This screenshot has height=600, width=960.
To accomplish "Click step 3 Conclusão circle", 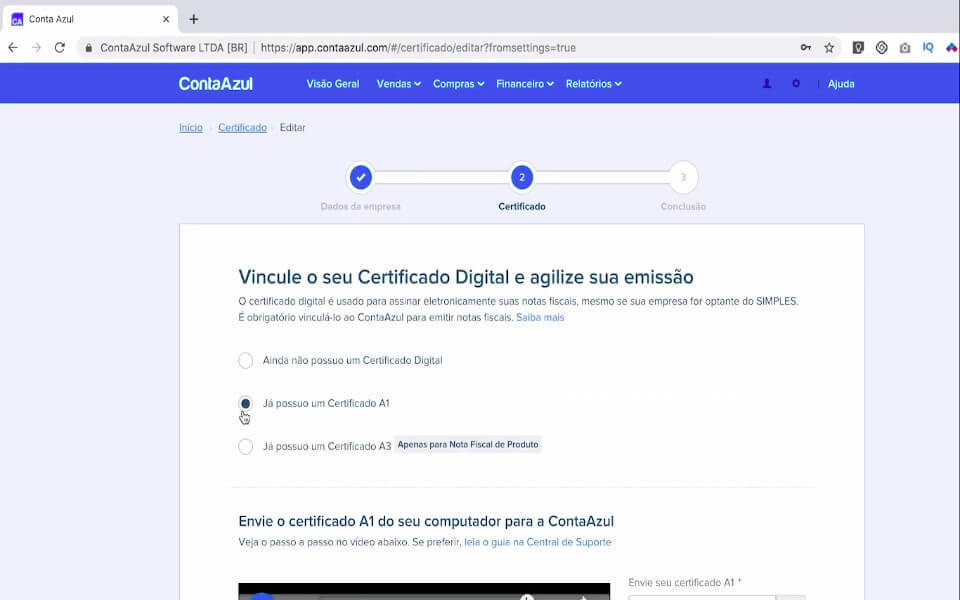I will click(x=683, y=178).
